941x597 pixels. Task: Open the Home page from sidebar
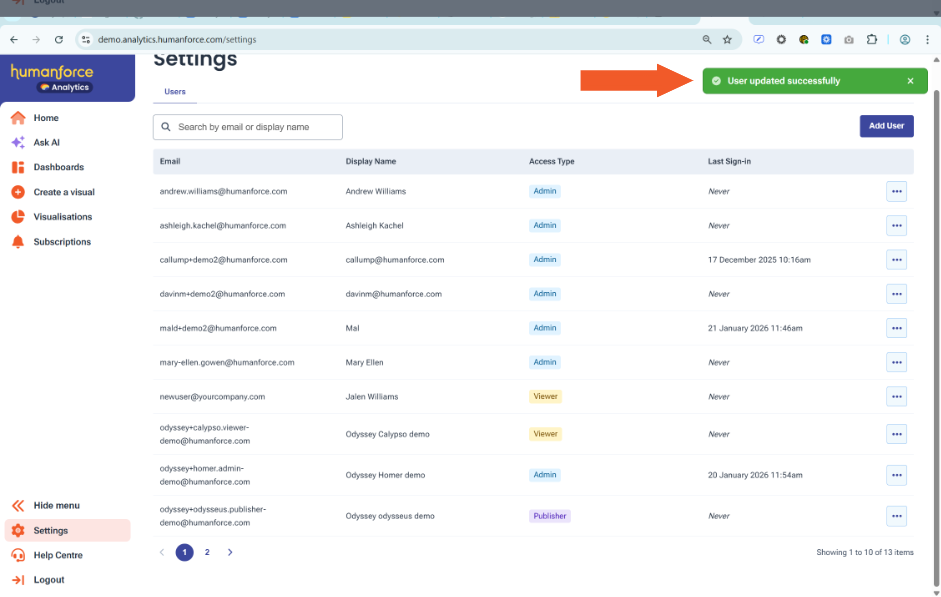pos(45,118)
